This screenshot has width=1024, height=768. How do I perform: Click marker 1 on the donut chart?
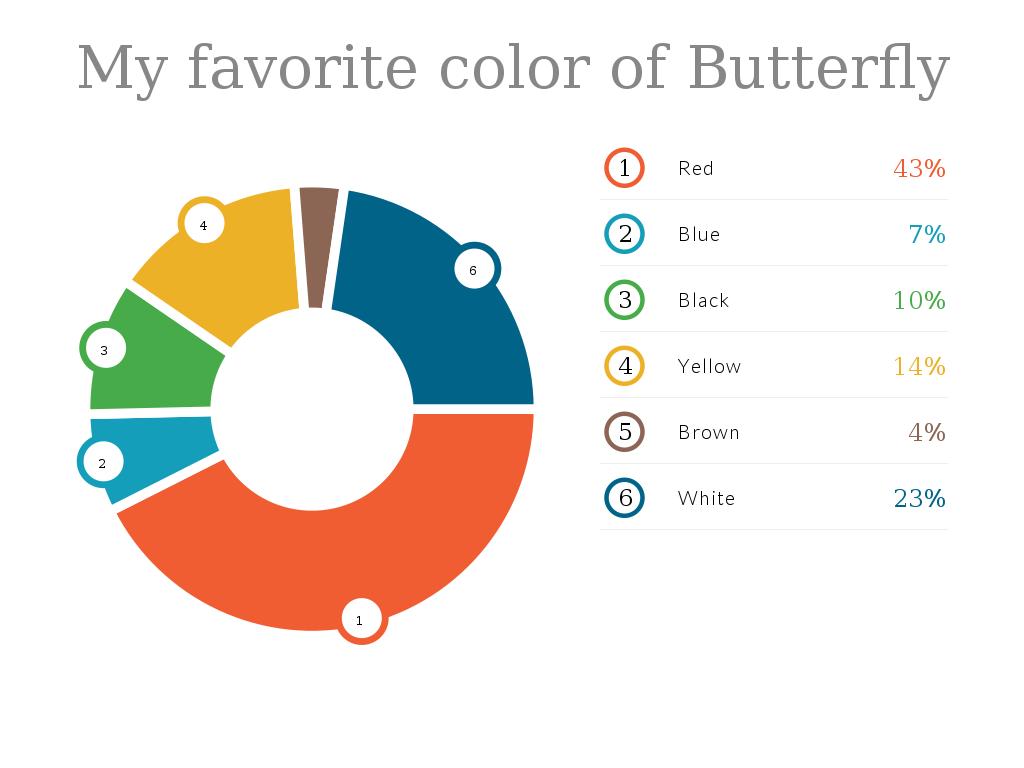(360, 620)
